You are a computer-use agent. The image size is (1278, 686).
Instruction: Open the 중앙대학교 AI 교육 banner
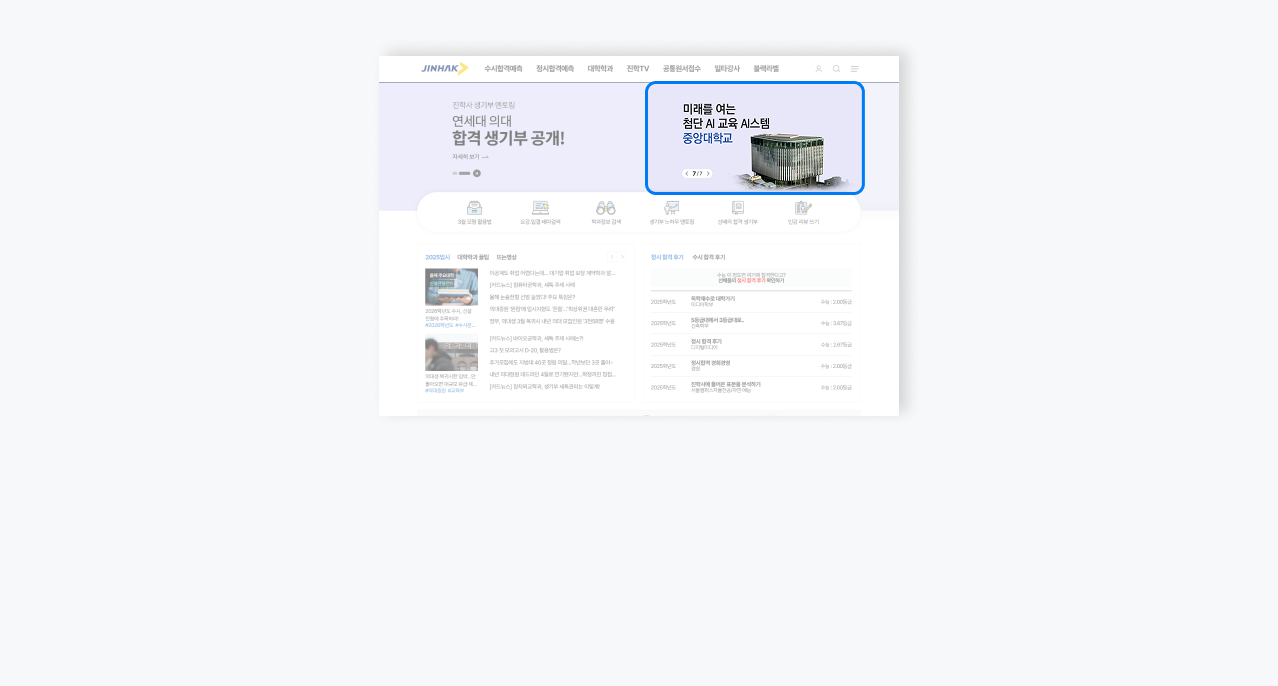(755, 138)
